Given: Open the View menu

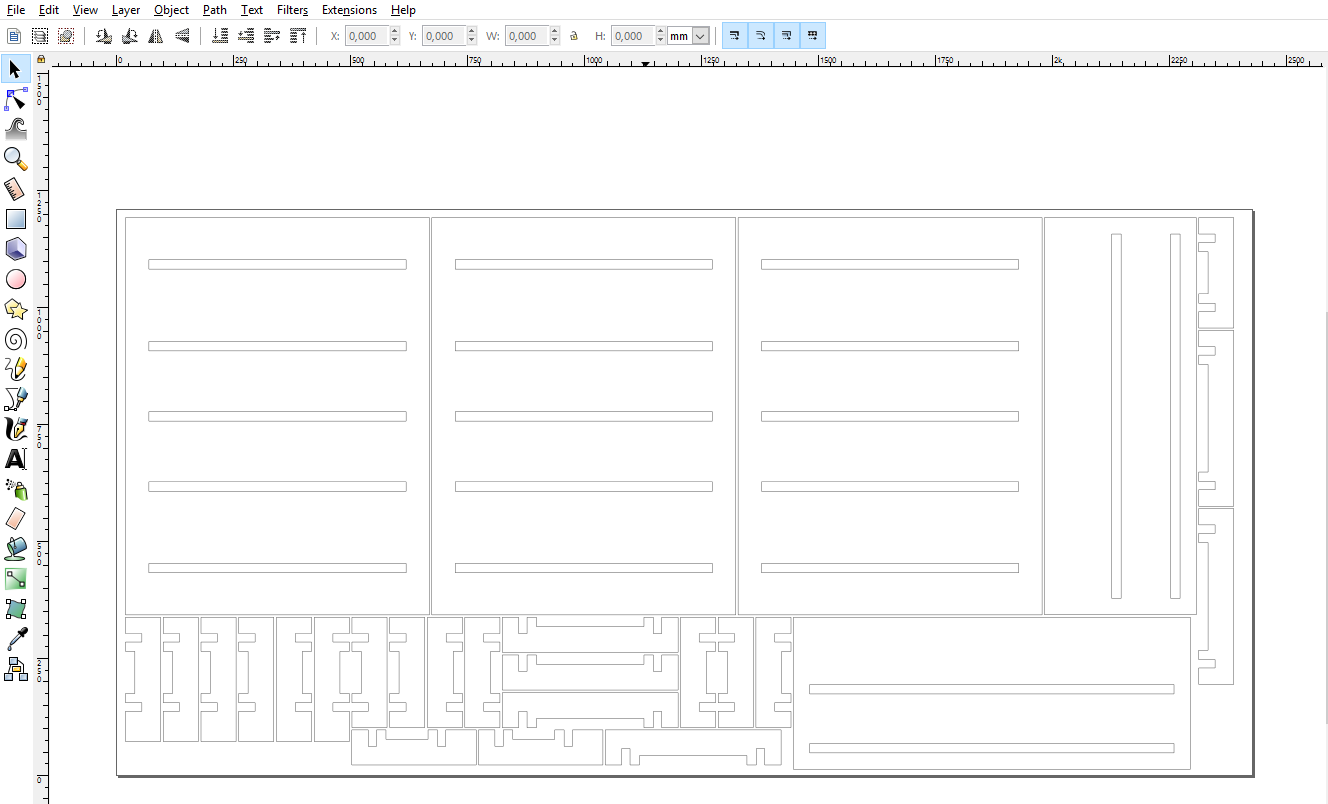Looking at the screenshot, I should [x=85, y=10].
